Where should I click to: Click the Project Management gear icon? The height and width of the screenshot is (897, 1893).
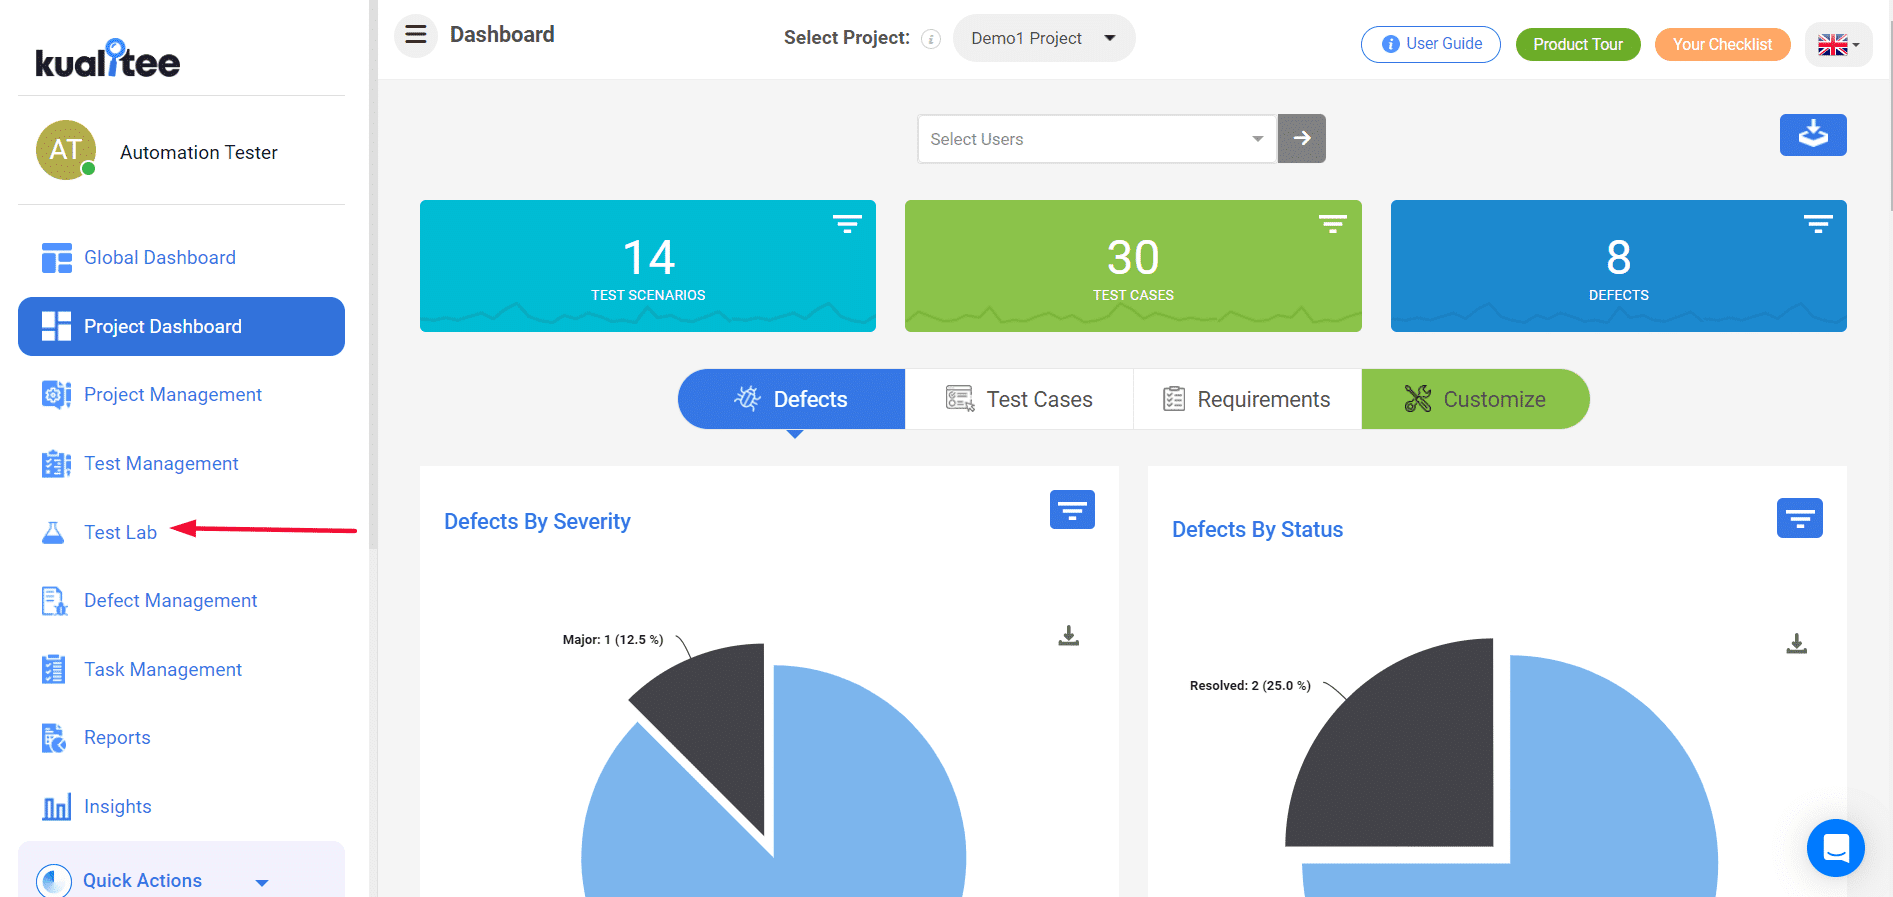[56, 395]
